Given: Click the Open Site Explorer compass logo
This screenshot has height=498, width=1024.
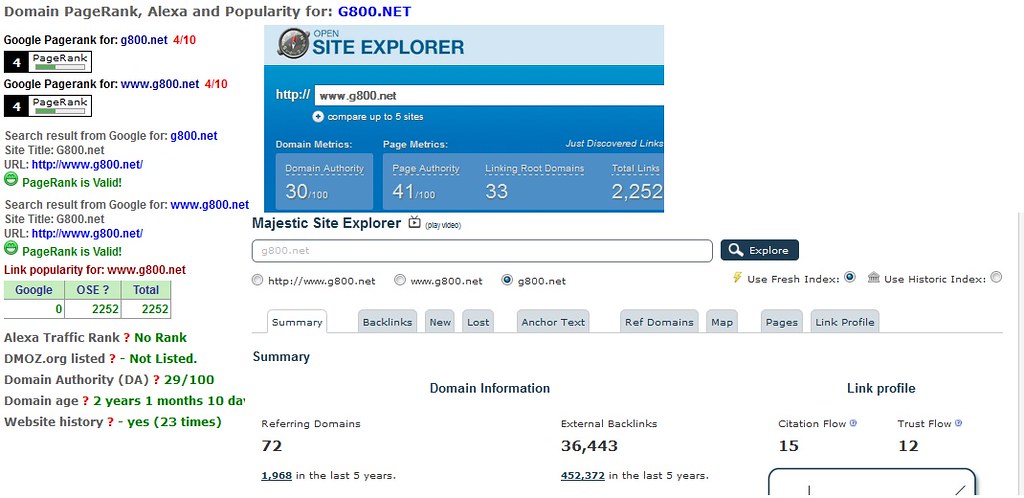Looking at the screenshot, I should pyautogui.click(x=293, y=44).
